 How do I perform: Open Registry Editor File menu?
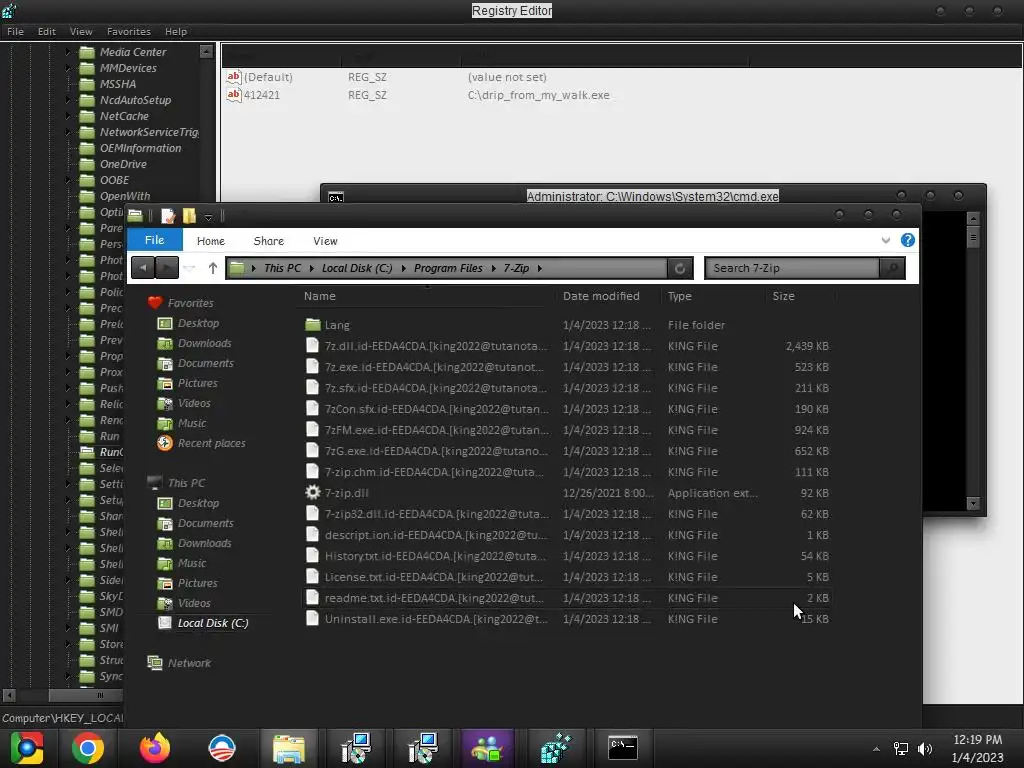pos(15,31)
